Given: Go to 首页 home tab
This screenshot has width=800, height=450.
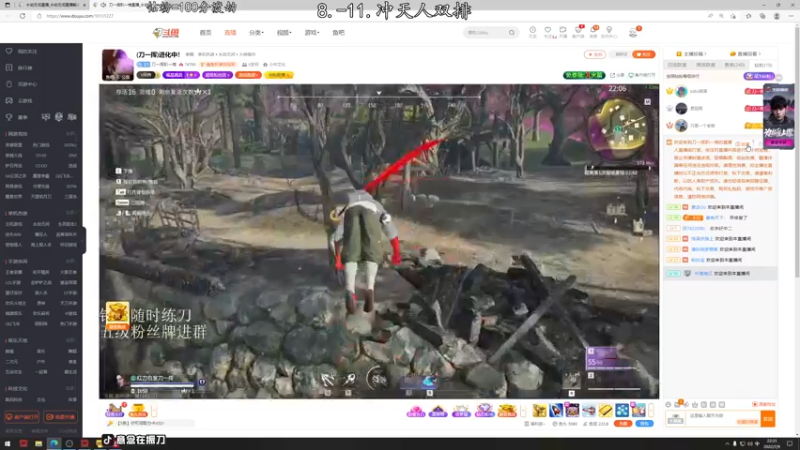Looking at the screenshot, I should [205, 33].
